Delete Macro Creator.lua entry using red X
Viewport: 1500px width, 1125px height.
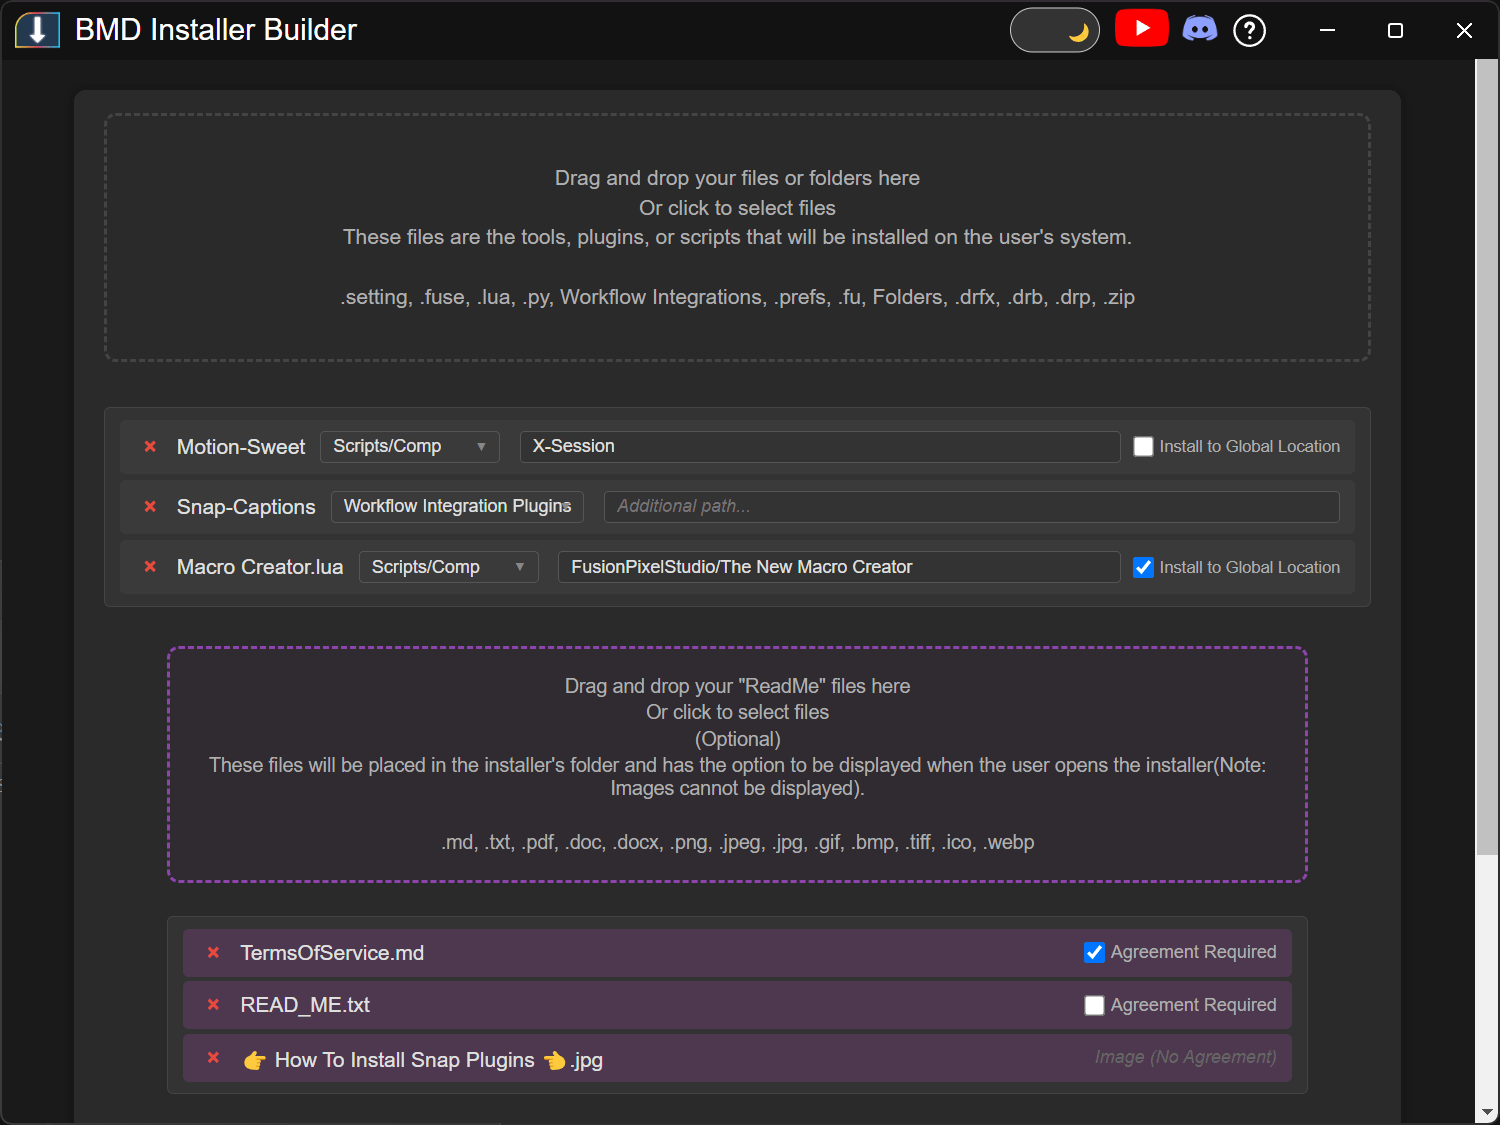coord(150,567)
